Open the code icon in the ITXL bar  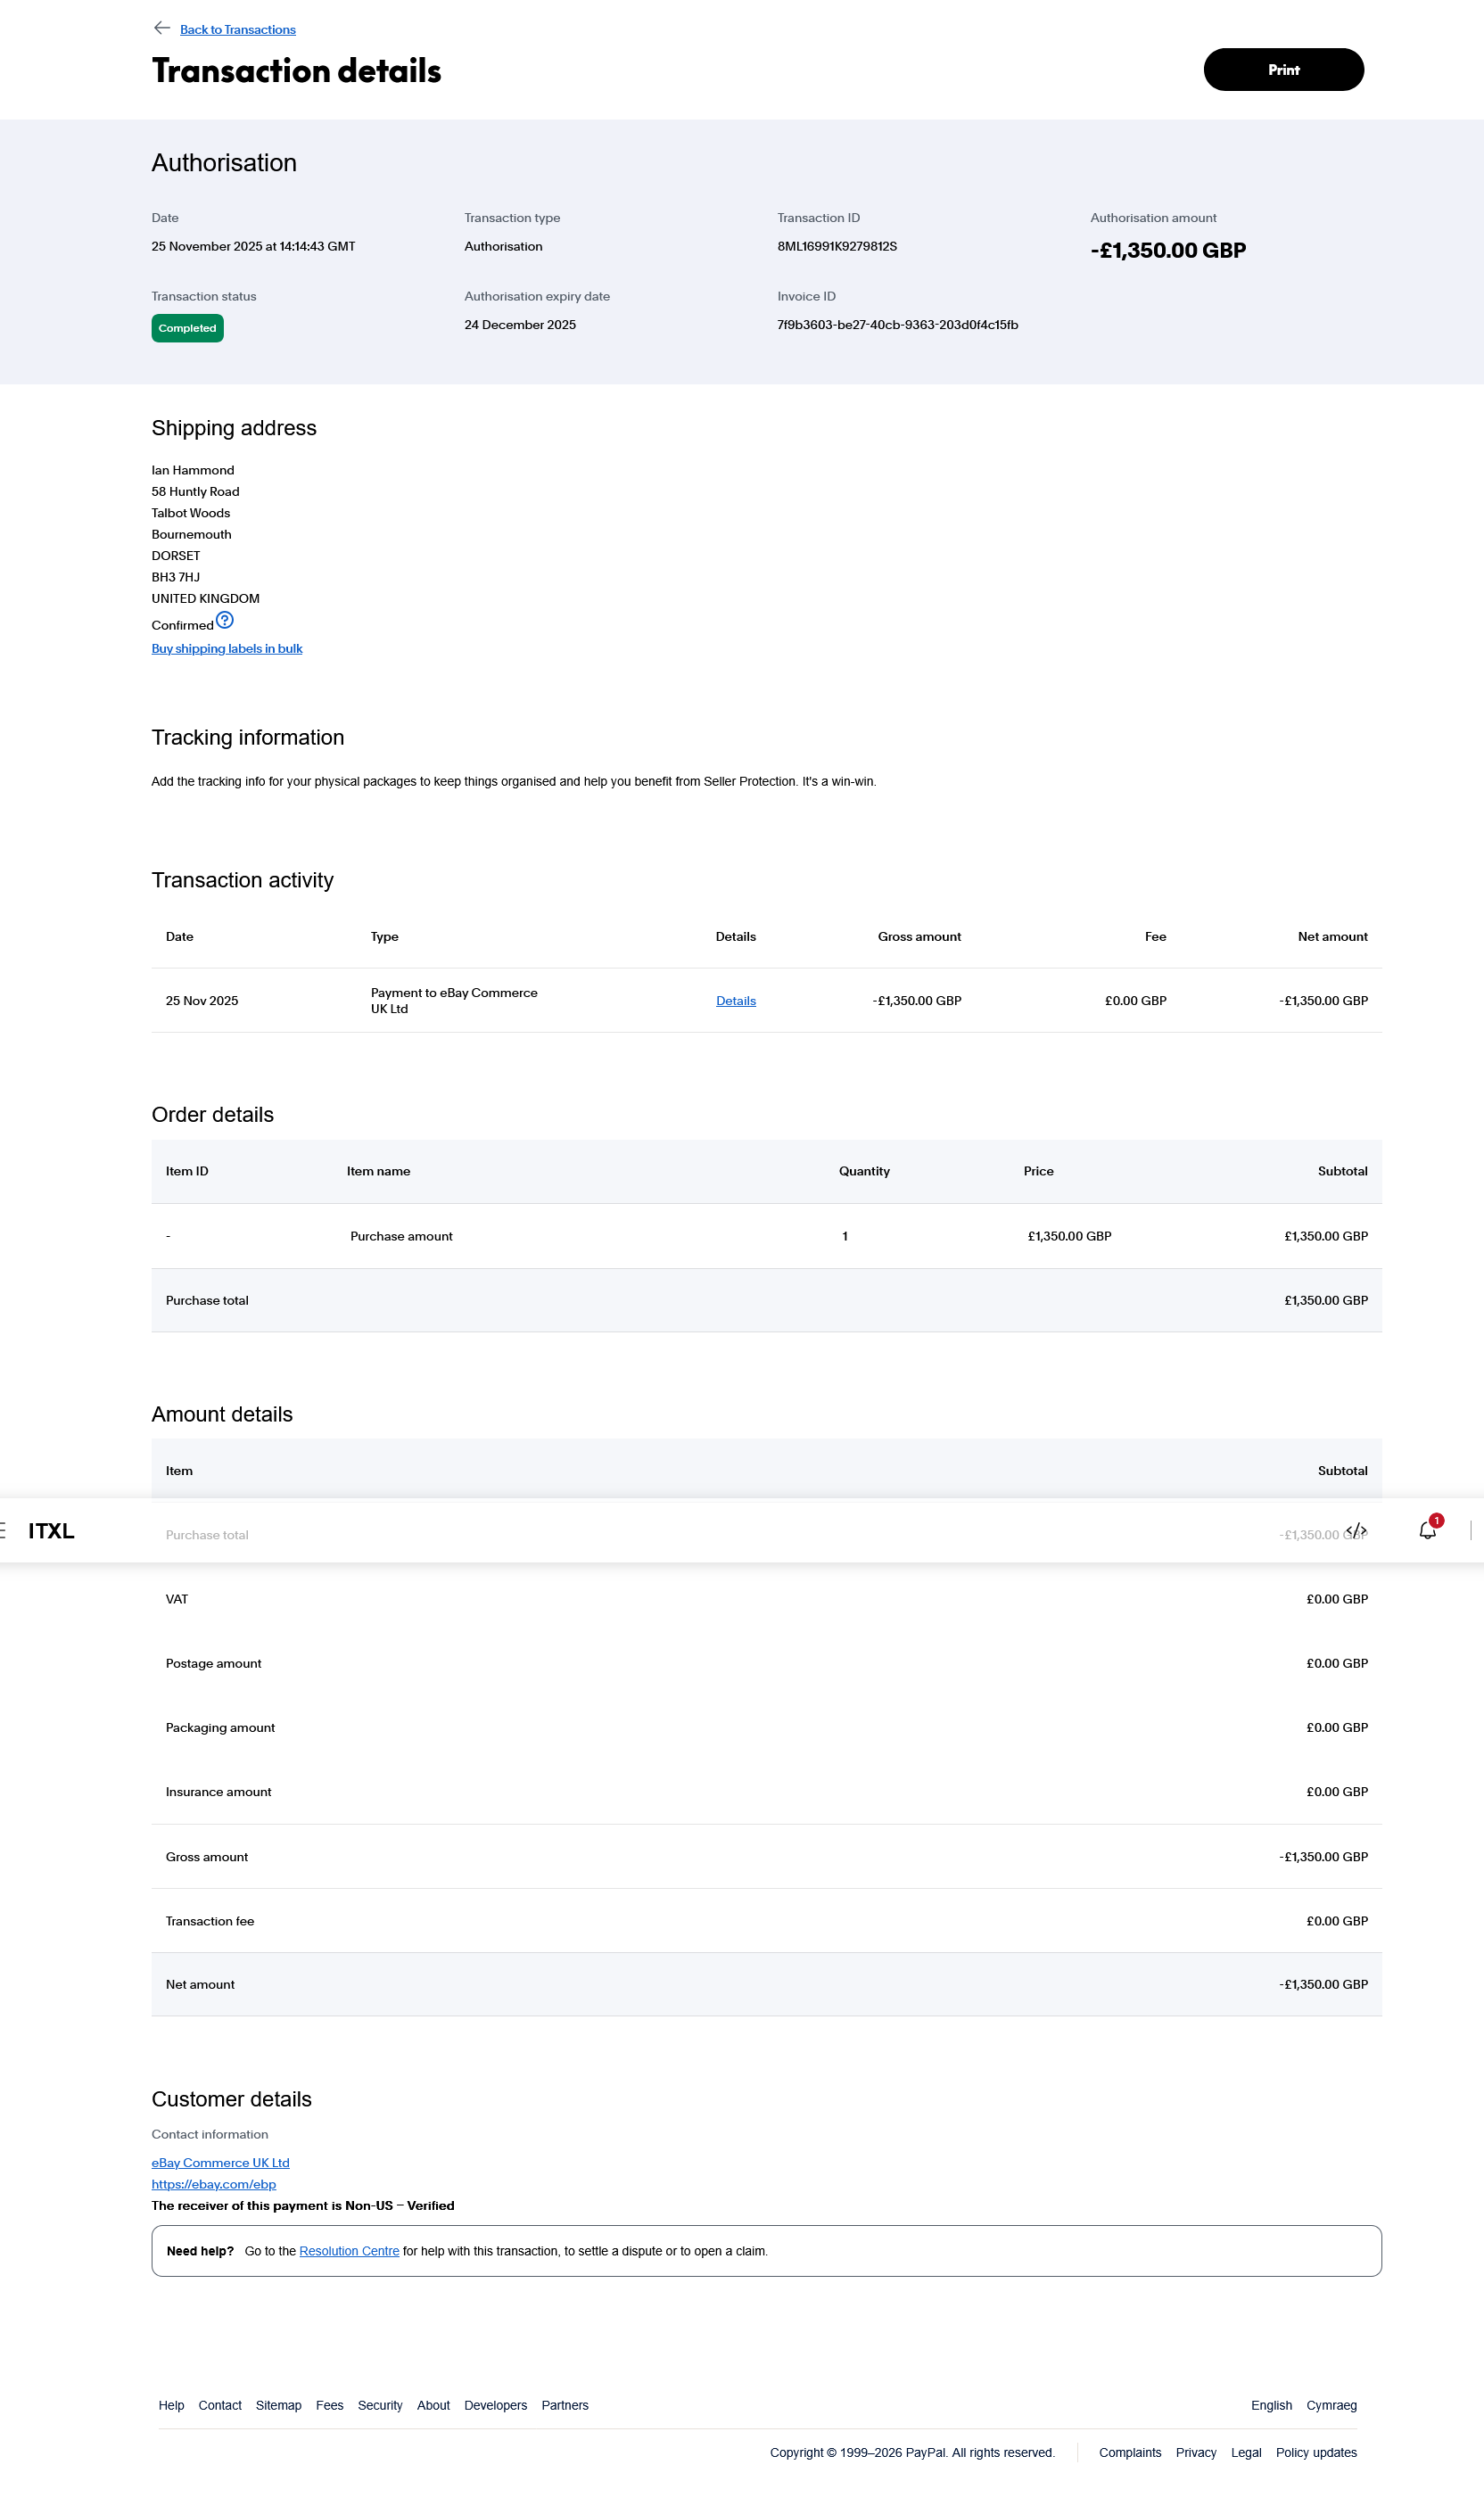click(1356, 1531)
